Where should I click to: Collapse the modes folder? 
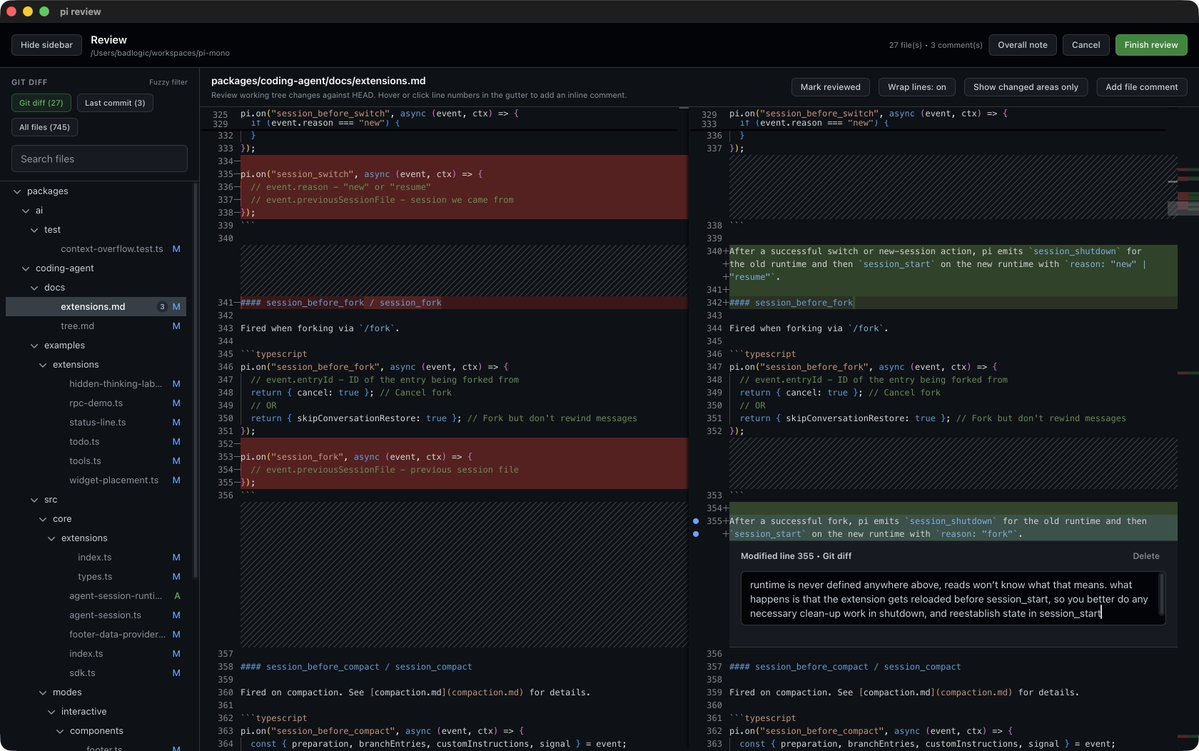[x=42, y=692]
